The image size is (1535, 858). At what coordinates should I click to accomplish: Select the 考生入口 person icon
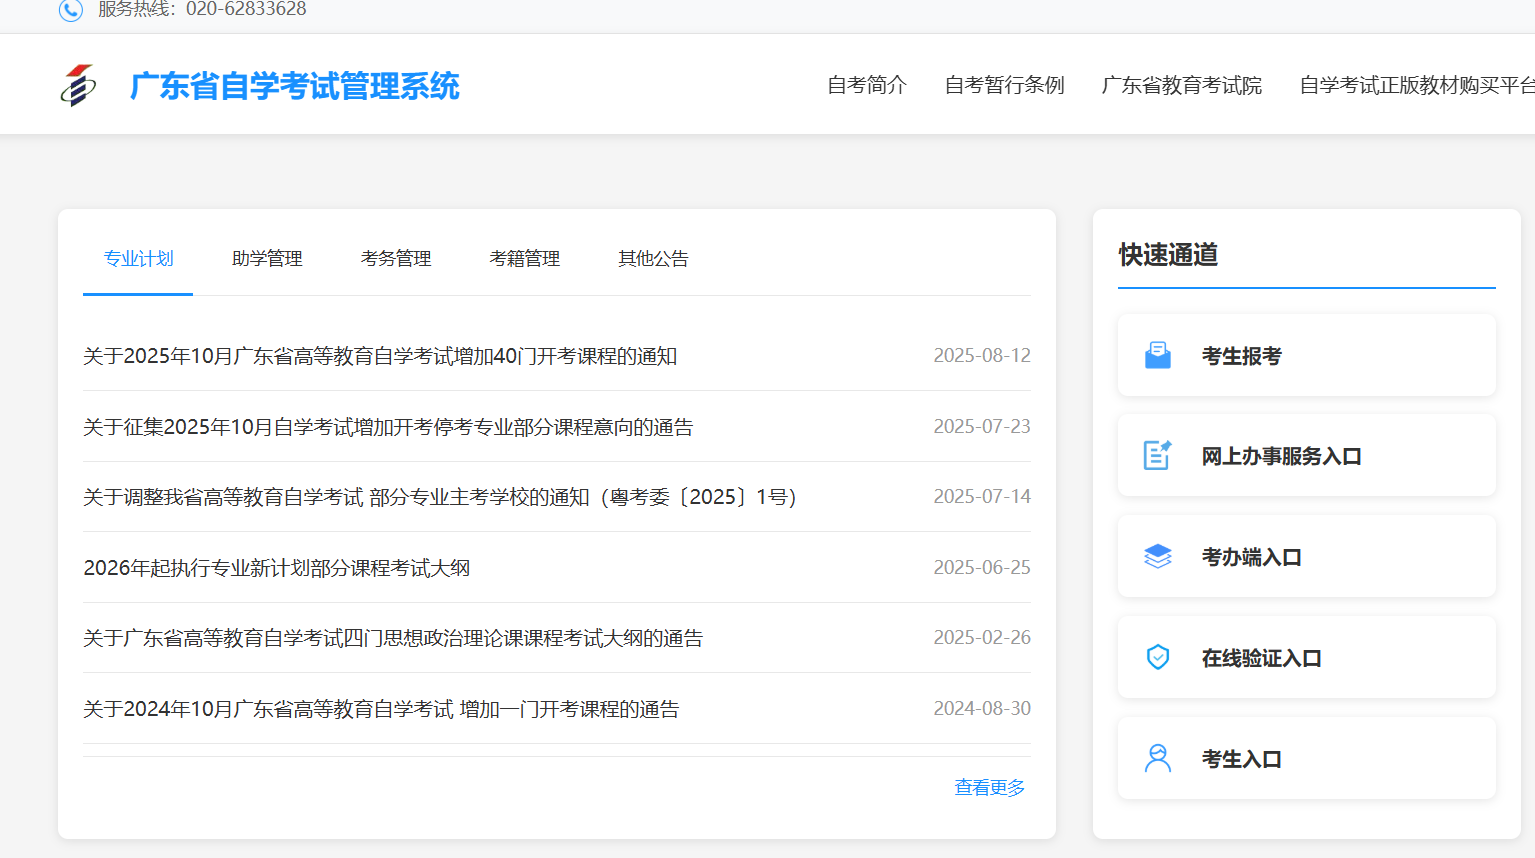click(1157, 758)
